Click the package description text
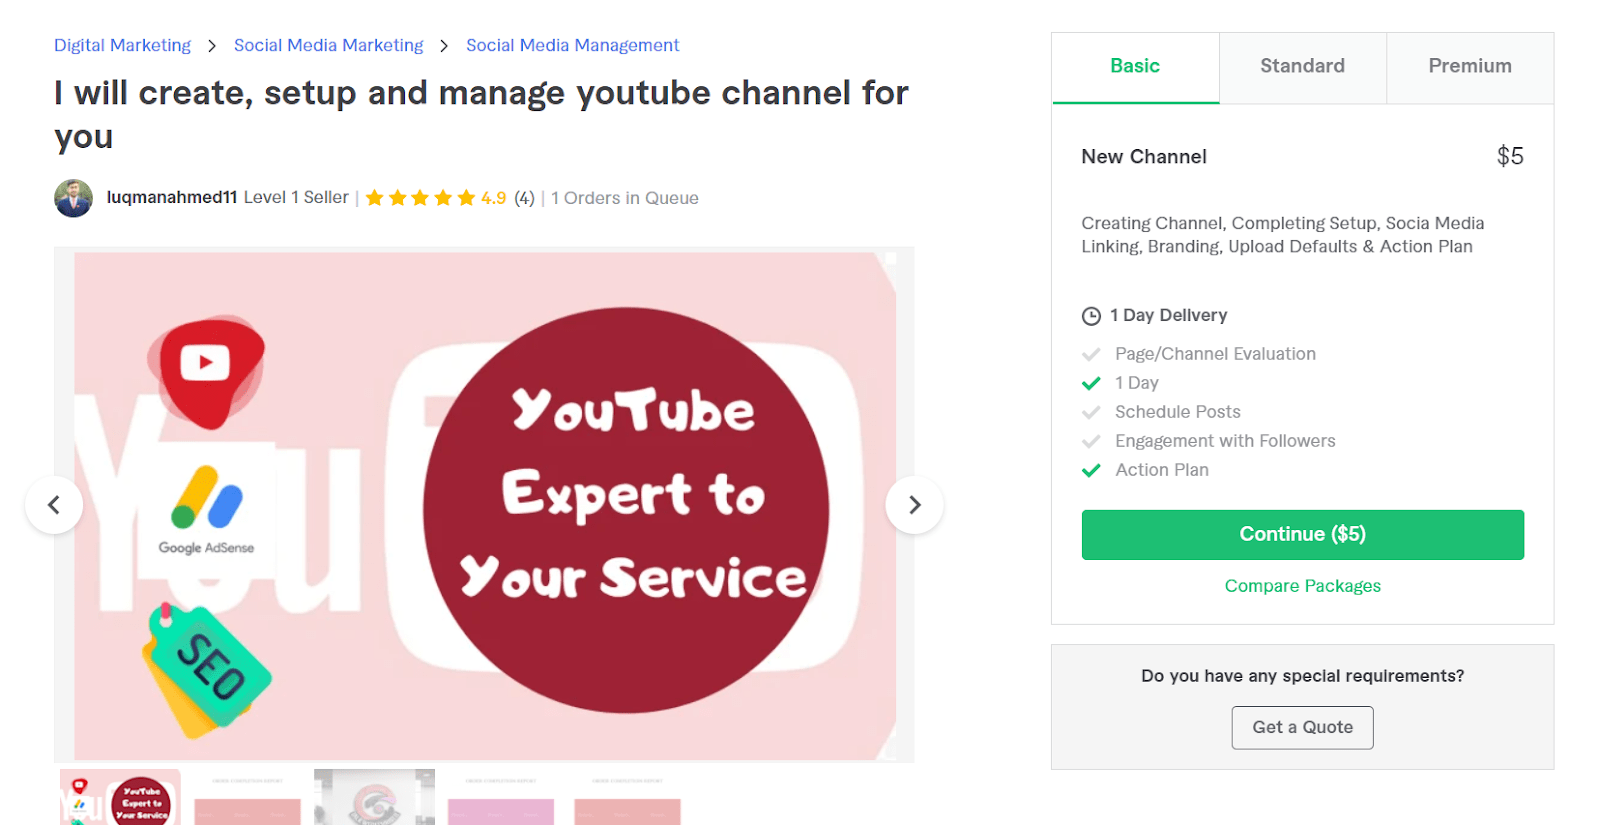 pyautogui.click(x=1283, y=235)
